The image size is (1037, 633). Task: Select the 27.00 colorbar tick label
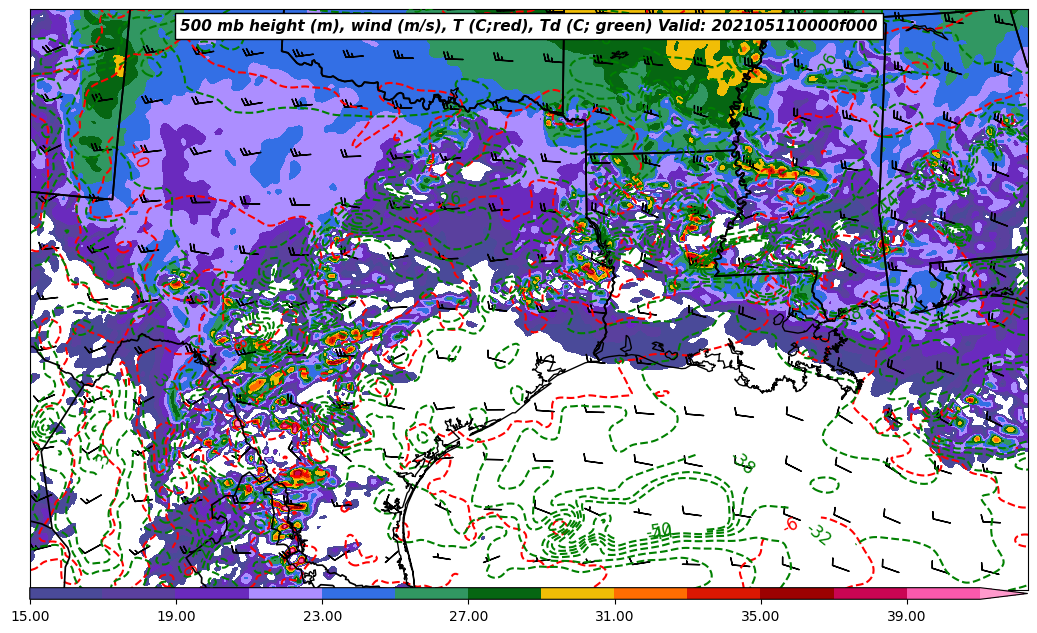click(468, 616)
